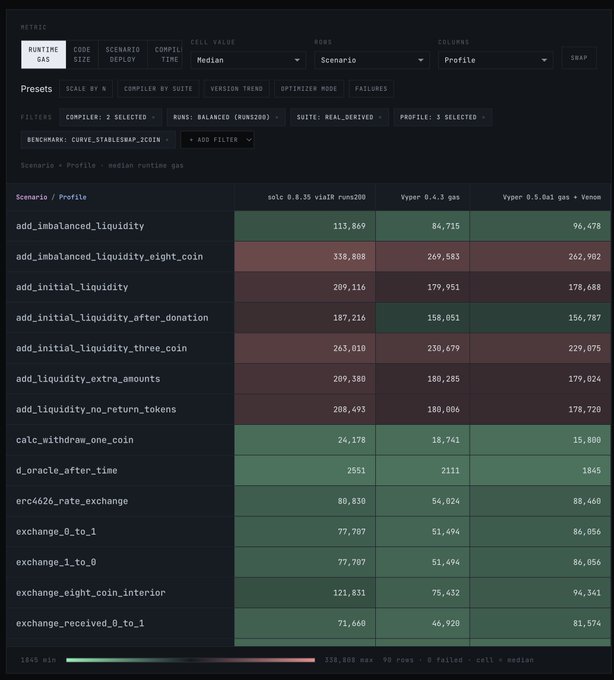Click the 262,902 cell

(540, 256)
